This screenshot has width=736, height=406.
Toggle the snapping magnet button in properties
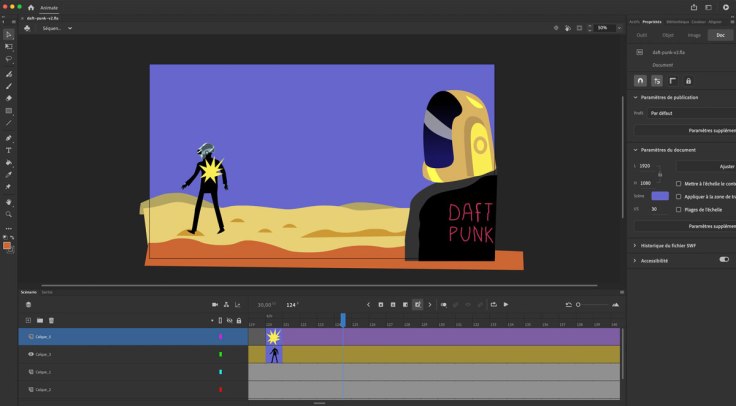[640, 81]
